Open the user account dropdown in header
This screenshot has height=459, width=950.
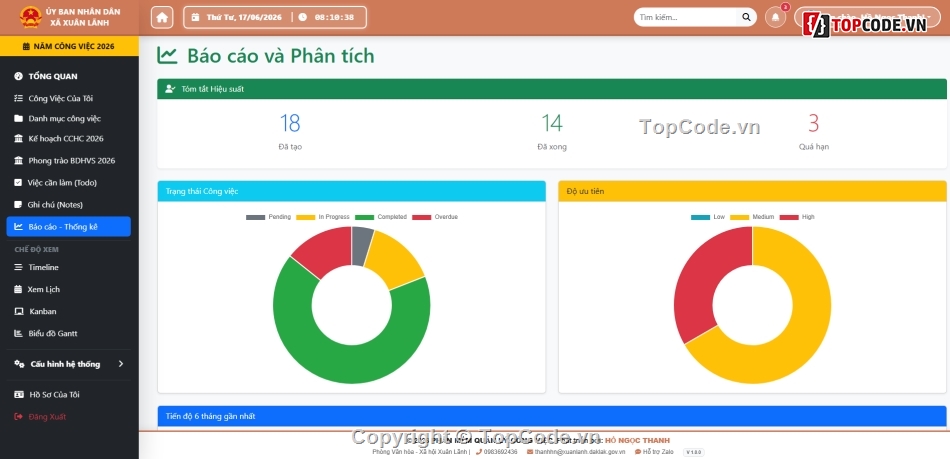(x=867, y=17)
